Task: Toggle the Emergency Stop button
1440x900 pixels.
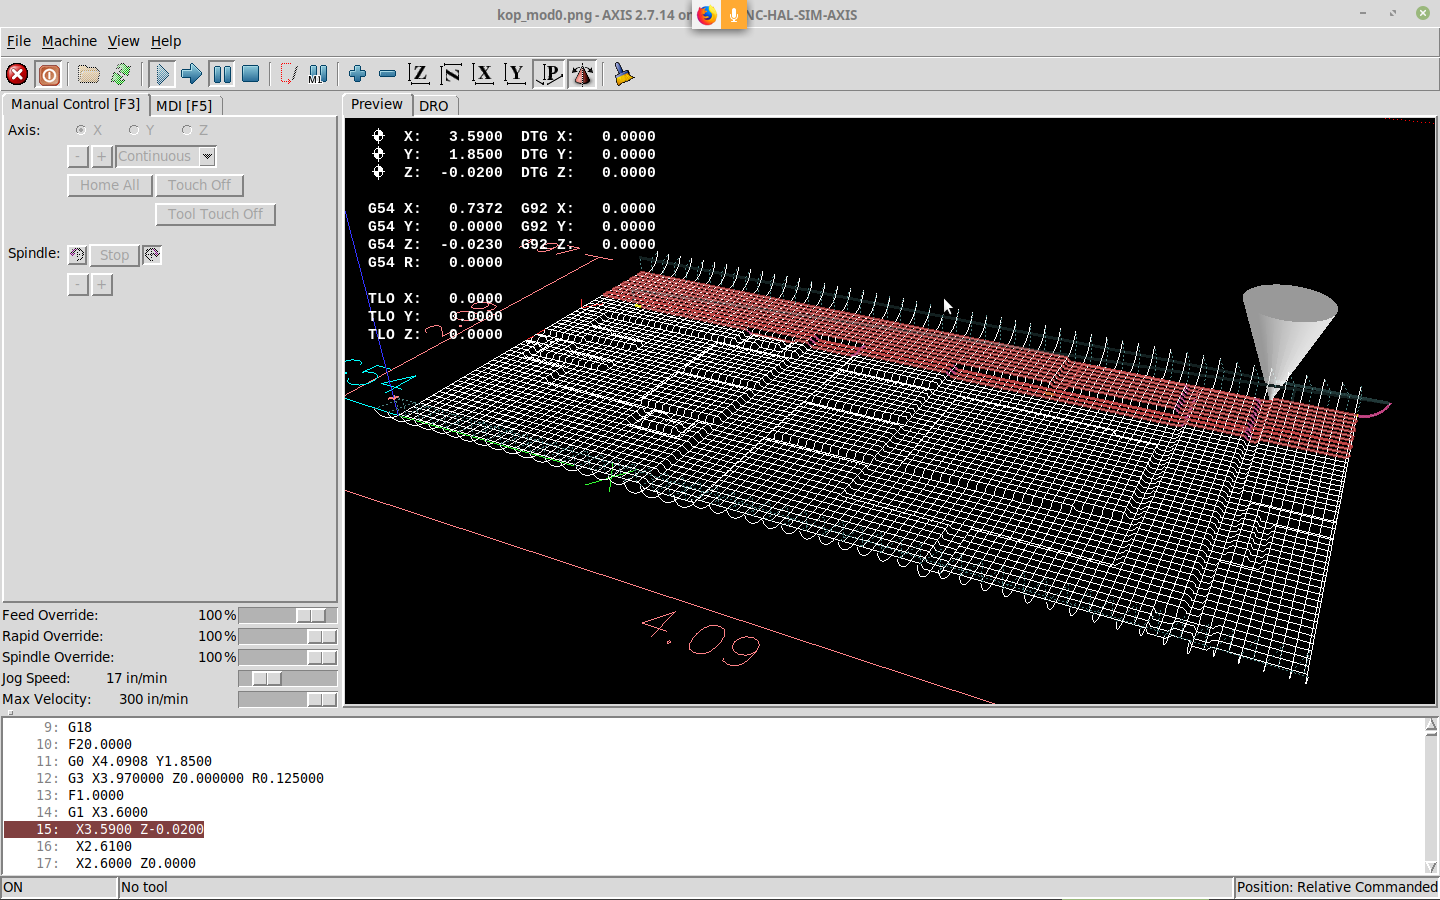Action: point(17,74)
